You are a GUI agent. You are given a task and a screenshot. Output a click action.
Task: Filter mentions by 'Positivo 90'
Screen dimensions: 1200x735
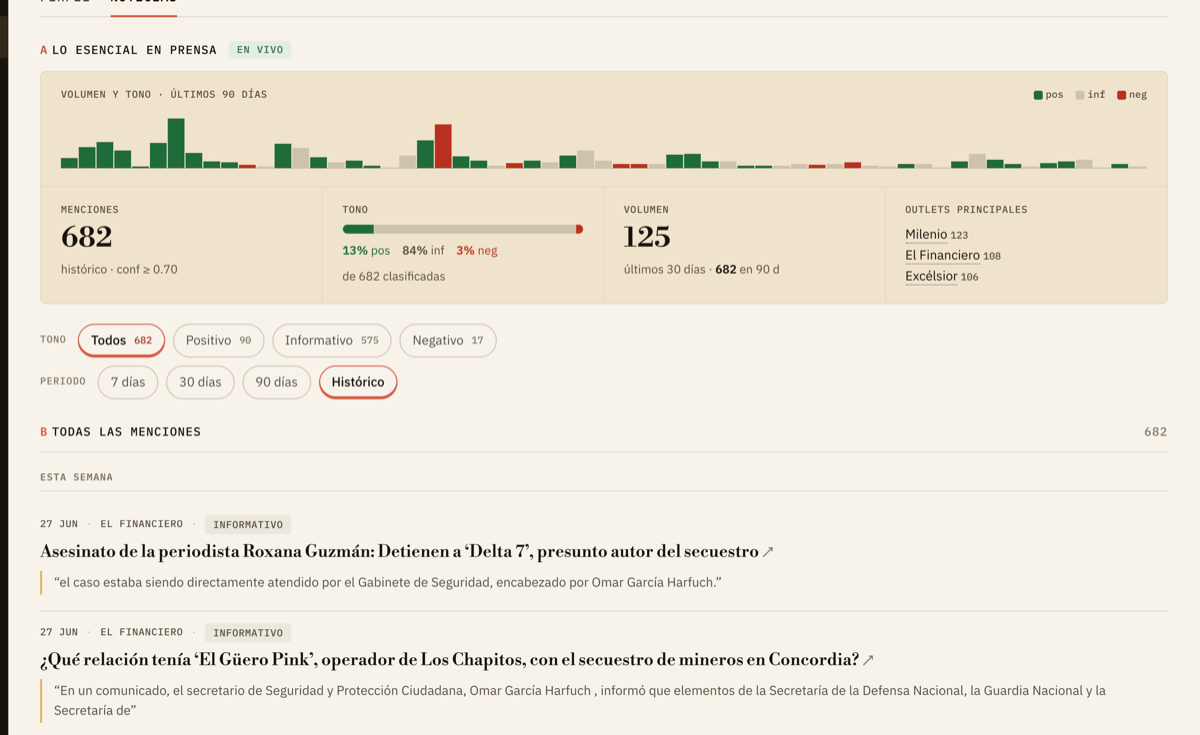(x=218, y=340)
